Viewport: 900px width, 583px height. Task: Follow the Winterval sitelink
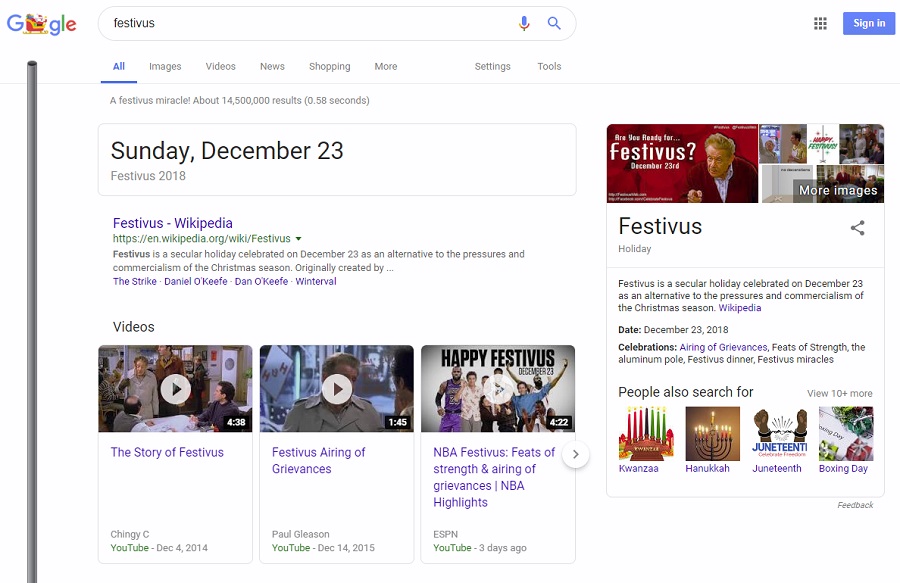click(x=316, y=282)
